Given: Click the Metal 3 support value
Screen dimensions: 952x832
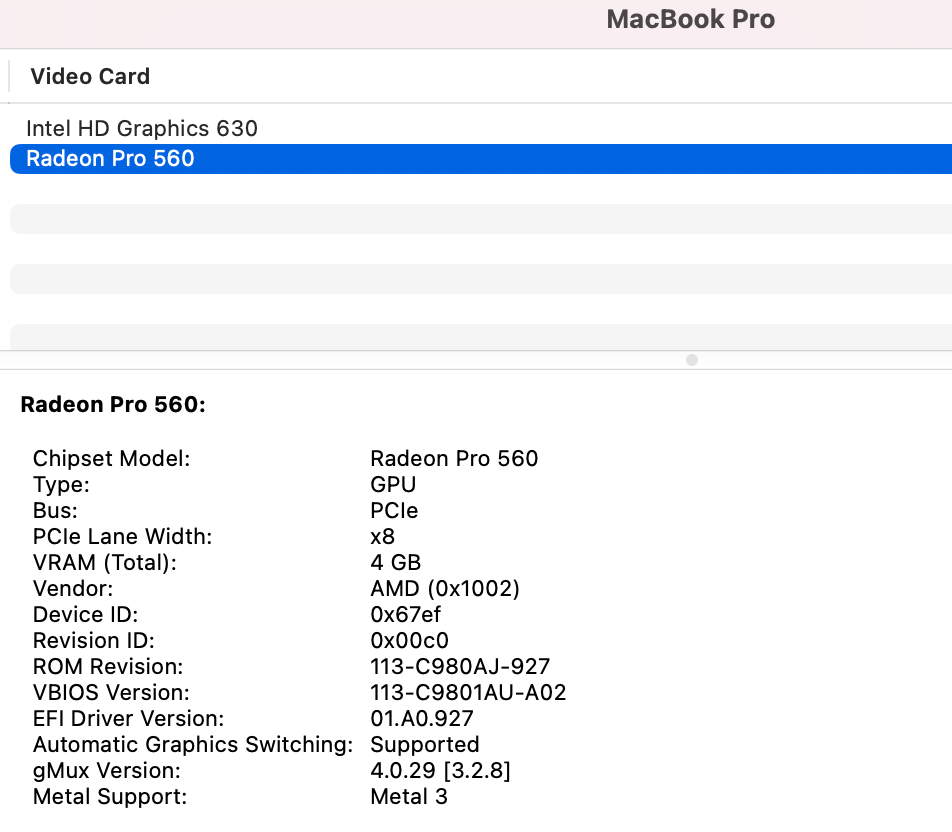Looking at the screenshot, I should point(409,797).
